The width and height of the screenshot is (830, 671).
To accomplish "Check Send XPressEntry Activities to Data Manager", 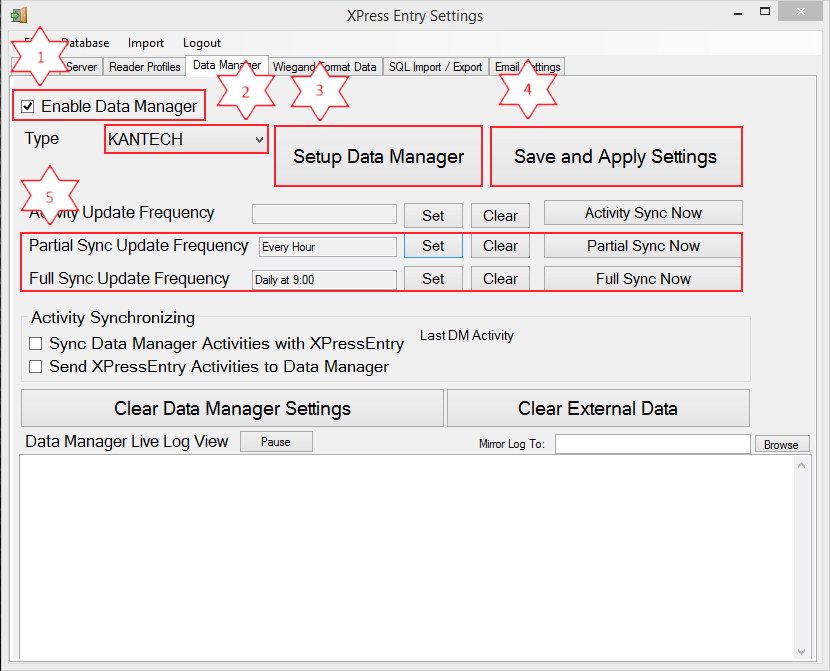I will (x=35, y=367).
